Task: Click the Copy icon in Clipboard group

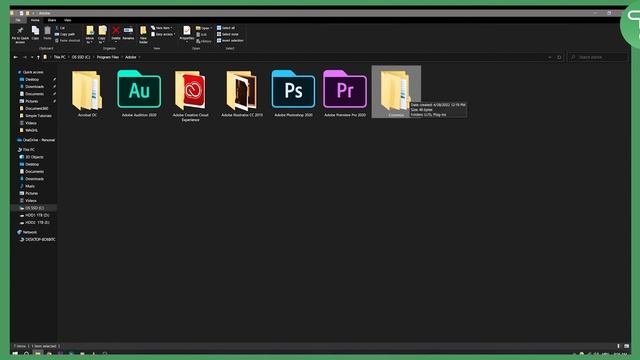Action: click(36, 33)
